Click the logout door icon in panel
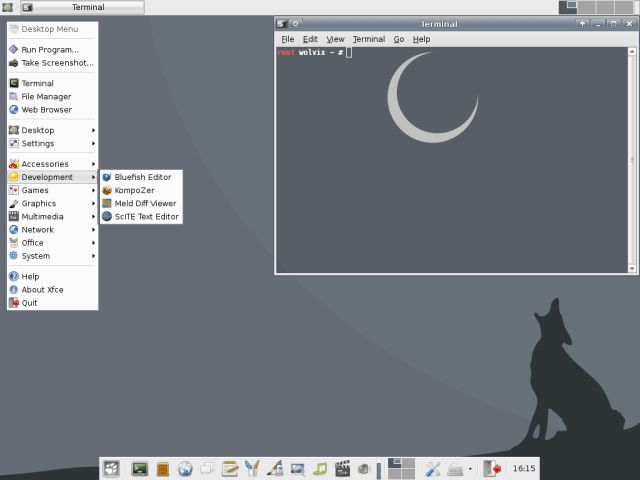The height and width of the screenshot is (480, 640). pos(492,468)
